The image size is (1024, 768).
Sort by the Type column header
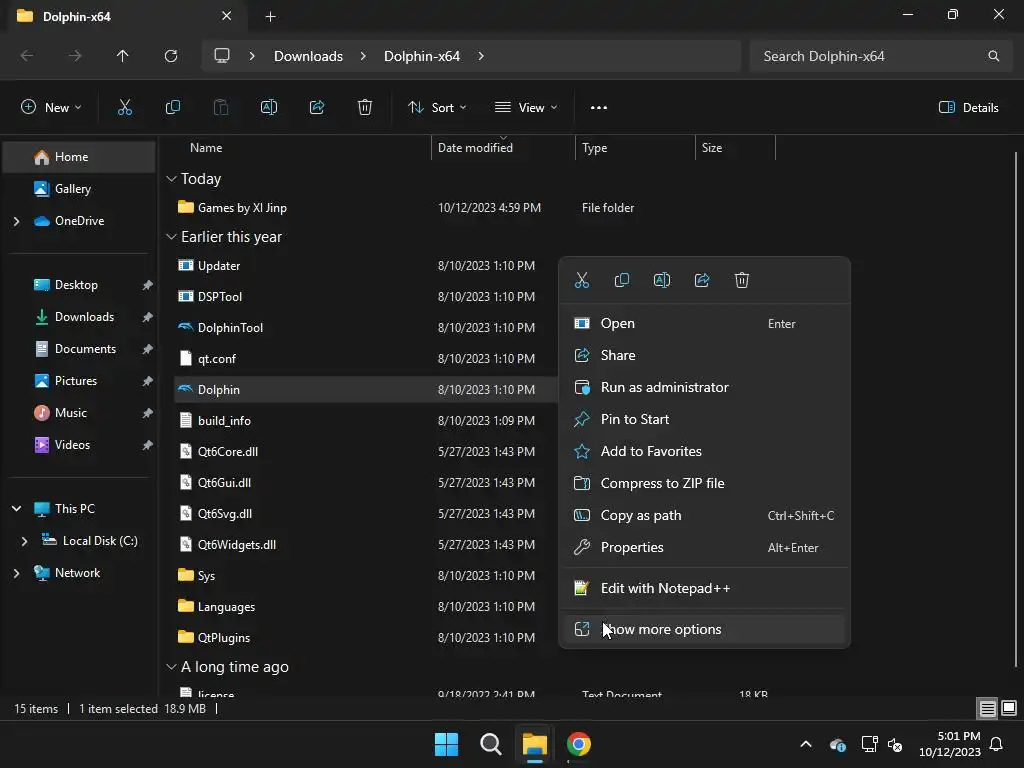pyautogui.click(x=594, y=148)
